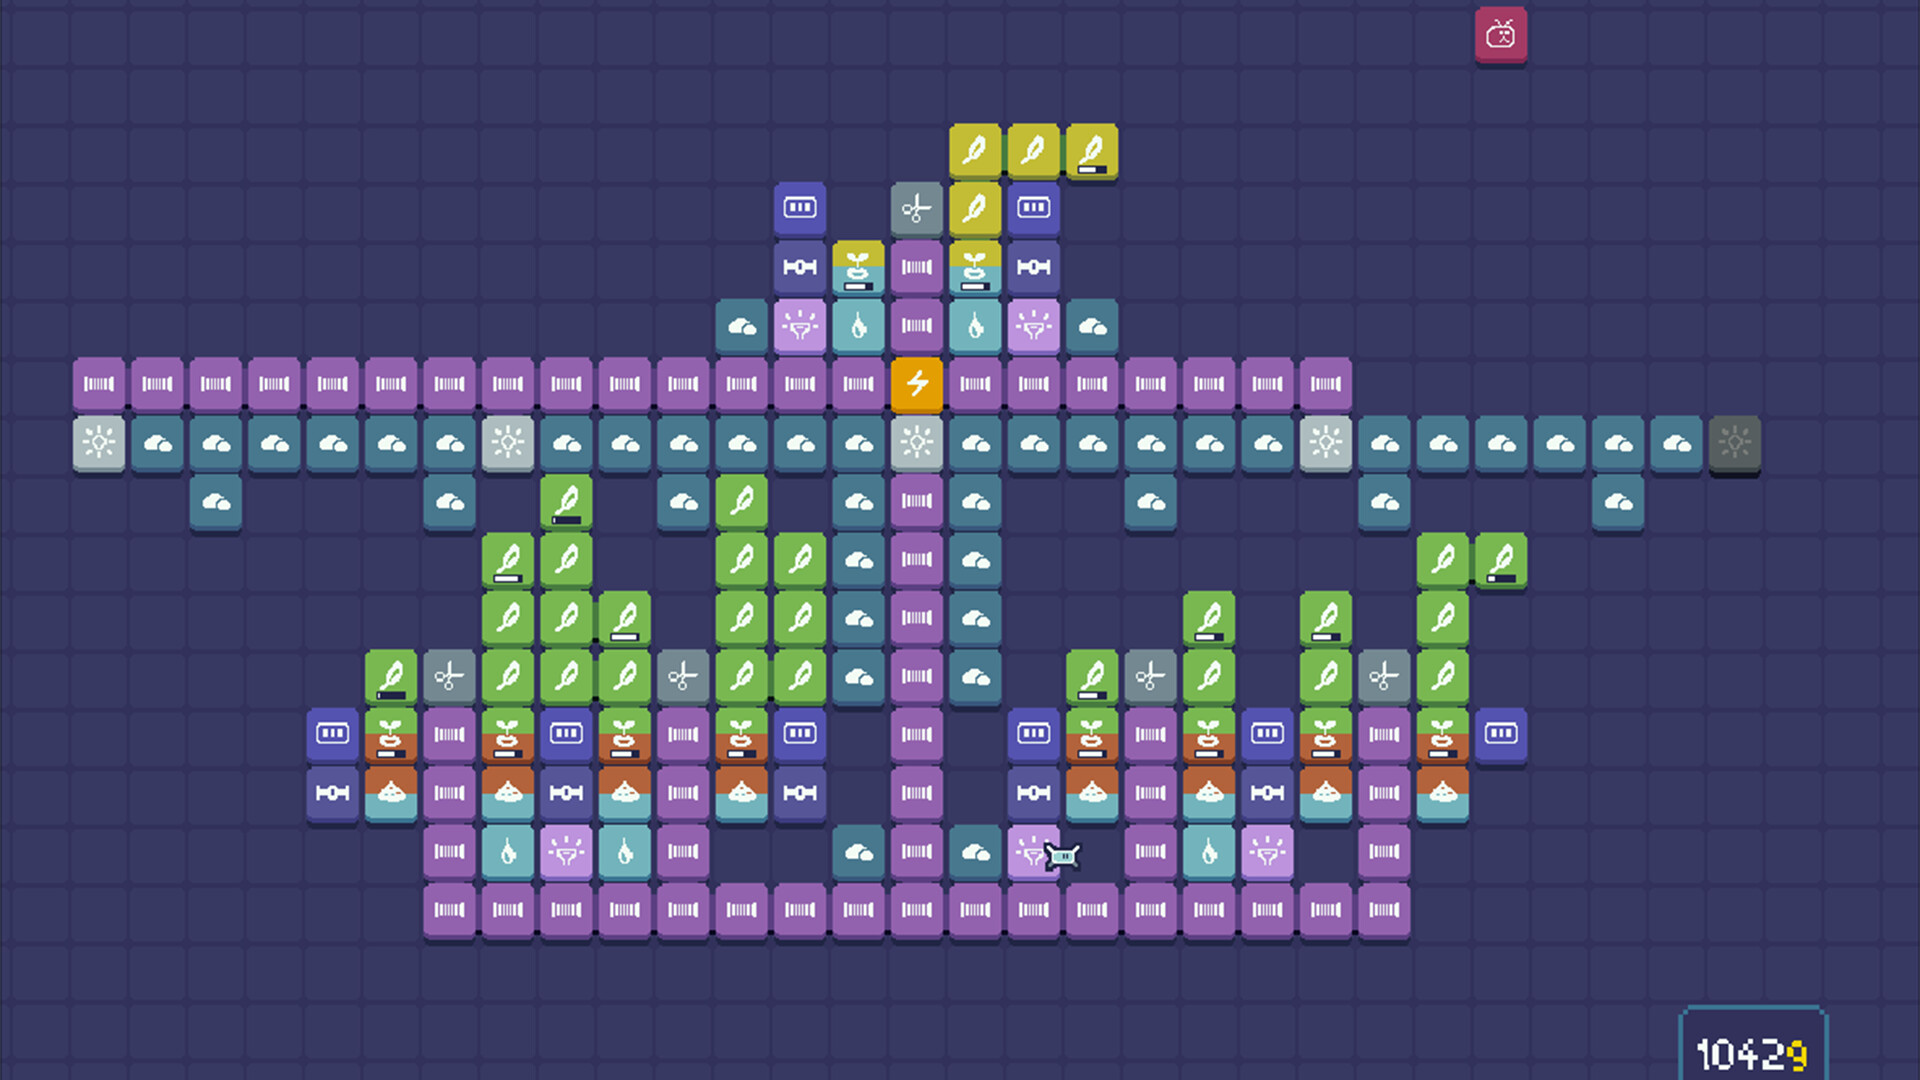Select the yellow feather tile with the progress bar
This screenshot has width=1920, height=1080.
[1091, 152]
